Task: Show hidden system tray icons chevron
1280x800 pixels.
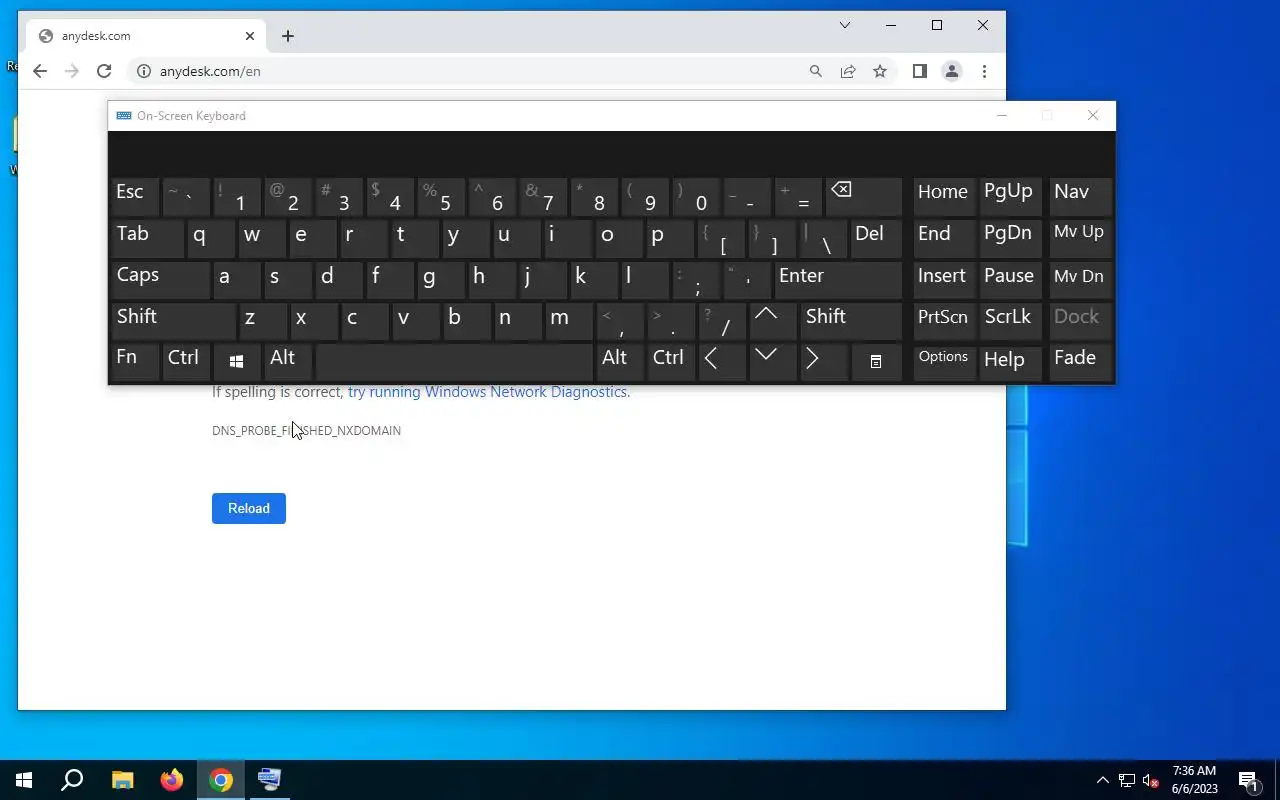Action: pos(1103,780)
